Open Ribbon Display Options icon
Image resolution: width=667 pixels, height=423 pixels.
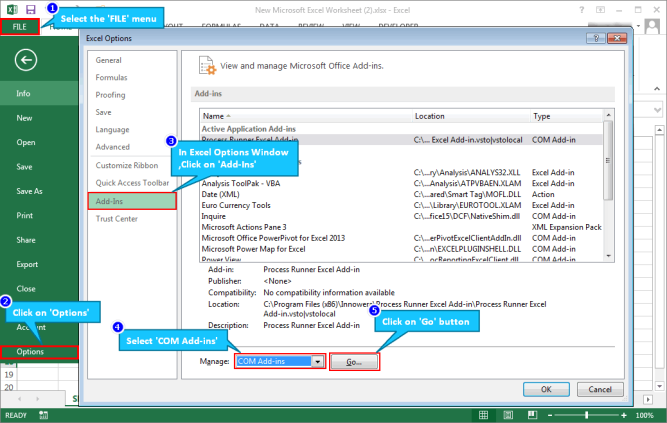pos(600,10)
